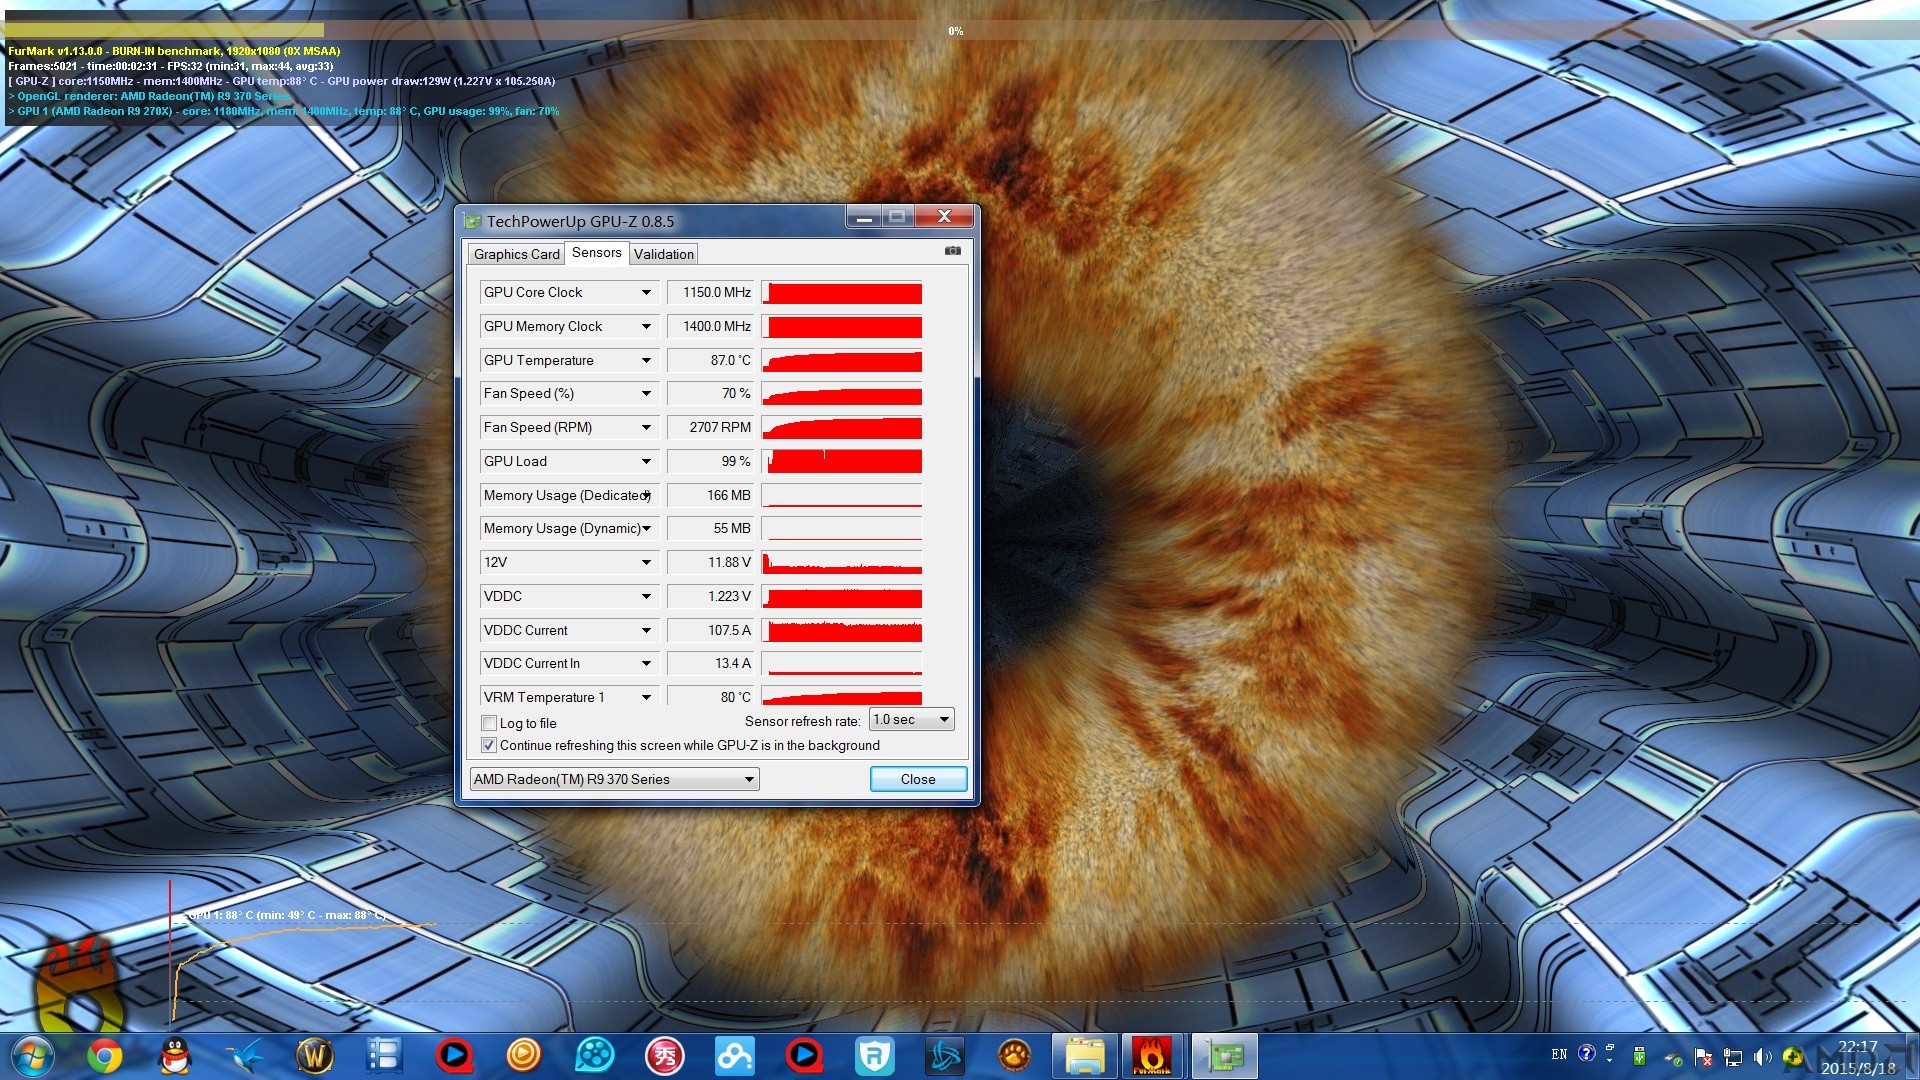Image resolution: width=1920 pixels, height=1080 pixels.
Task: Click the green battery tray icon
Action: 1639,1056
